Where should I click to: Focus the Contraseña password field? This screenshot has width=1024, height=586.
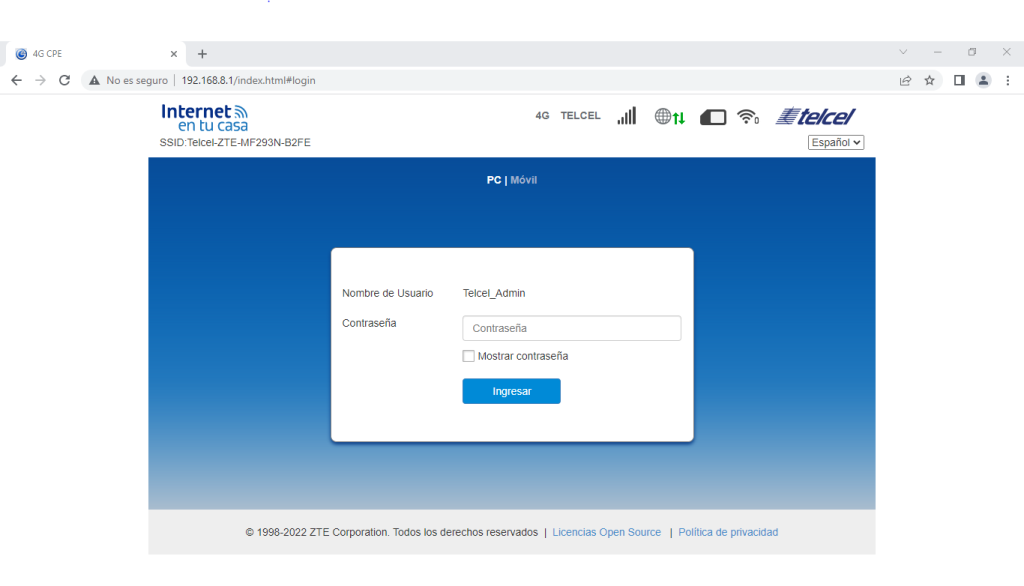click(571, 328)
